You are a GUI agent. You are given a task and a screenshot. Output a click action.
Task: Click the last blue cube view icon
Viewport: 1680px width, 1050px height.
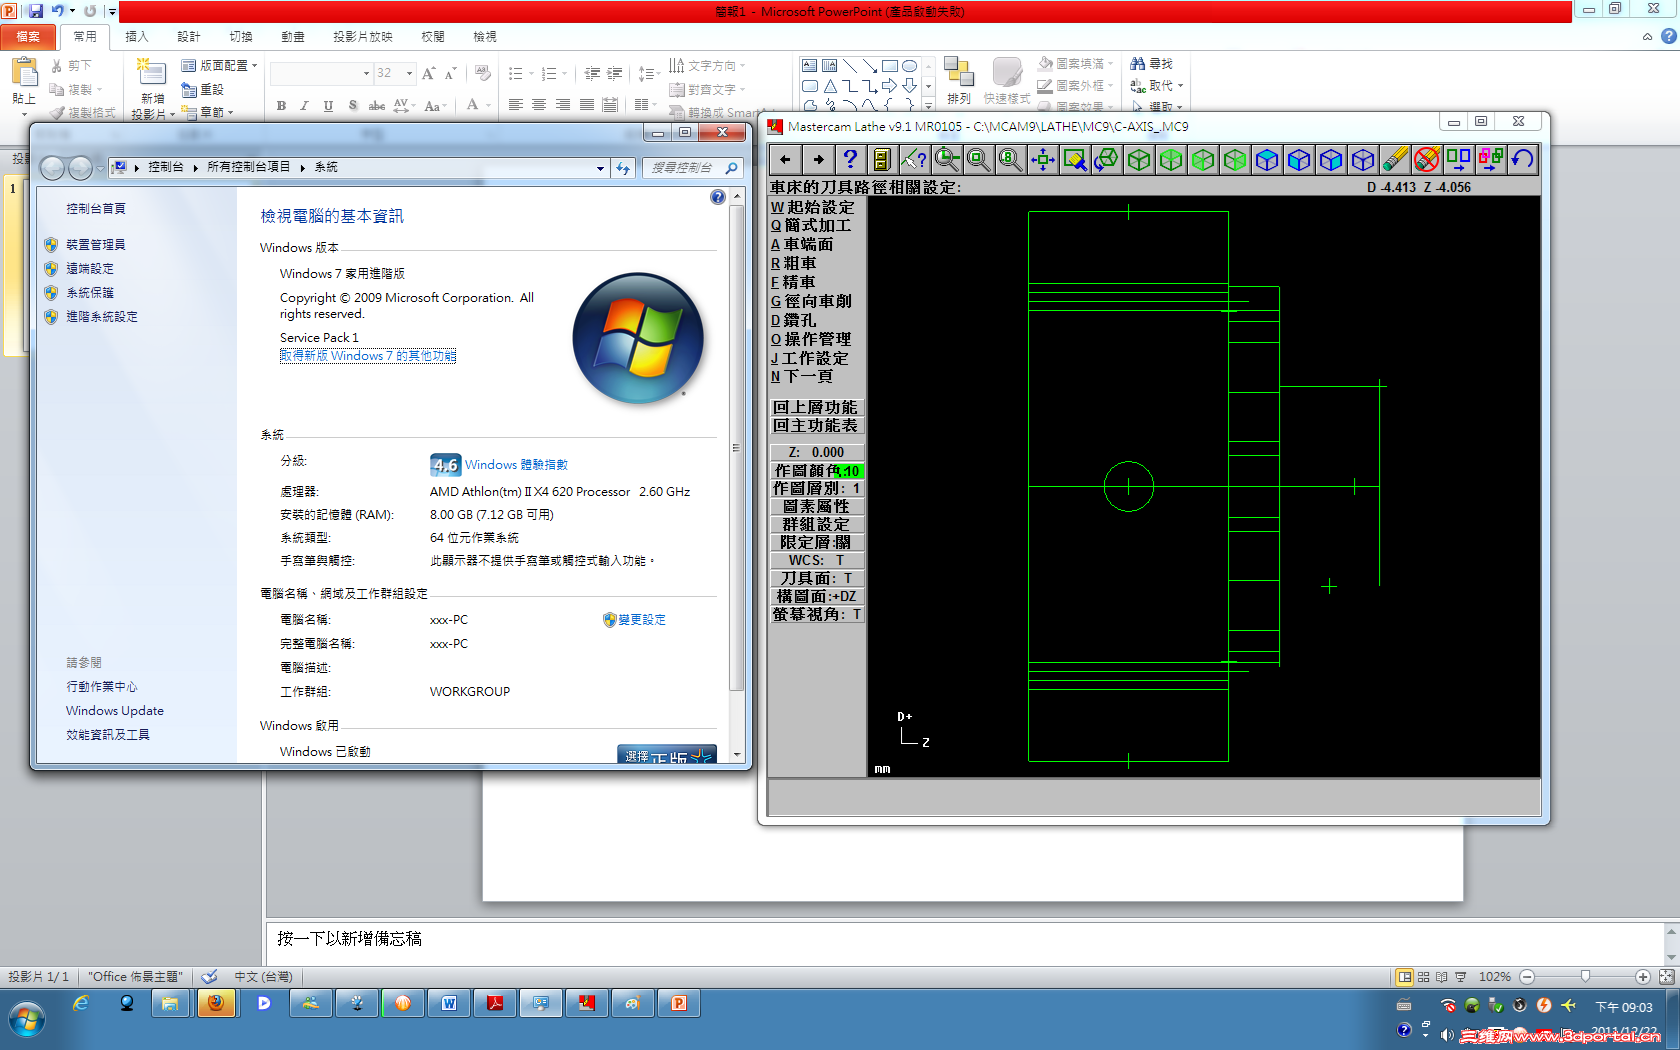pyautogui.click(x=1362, y=159)
